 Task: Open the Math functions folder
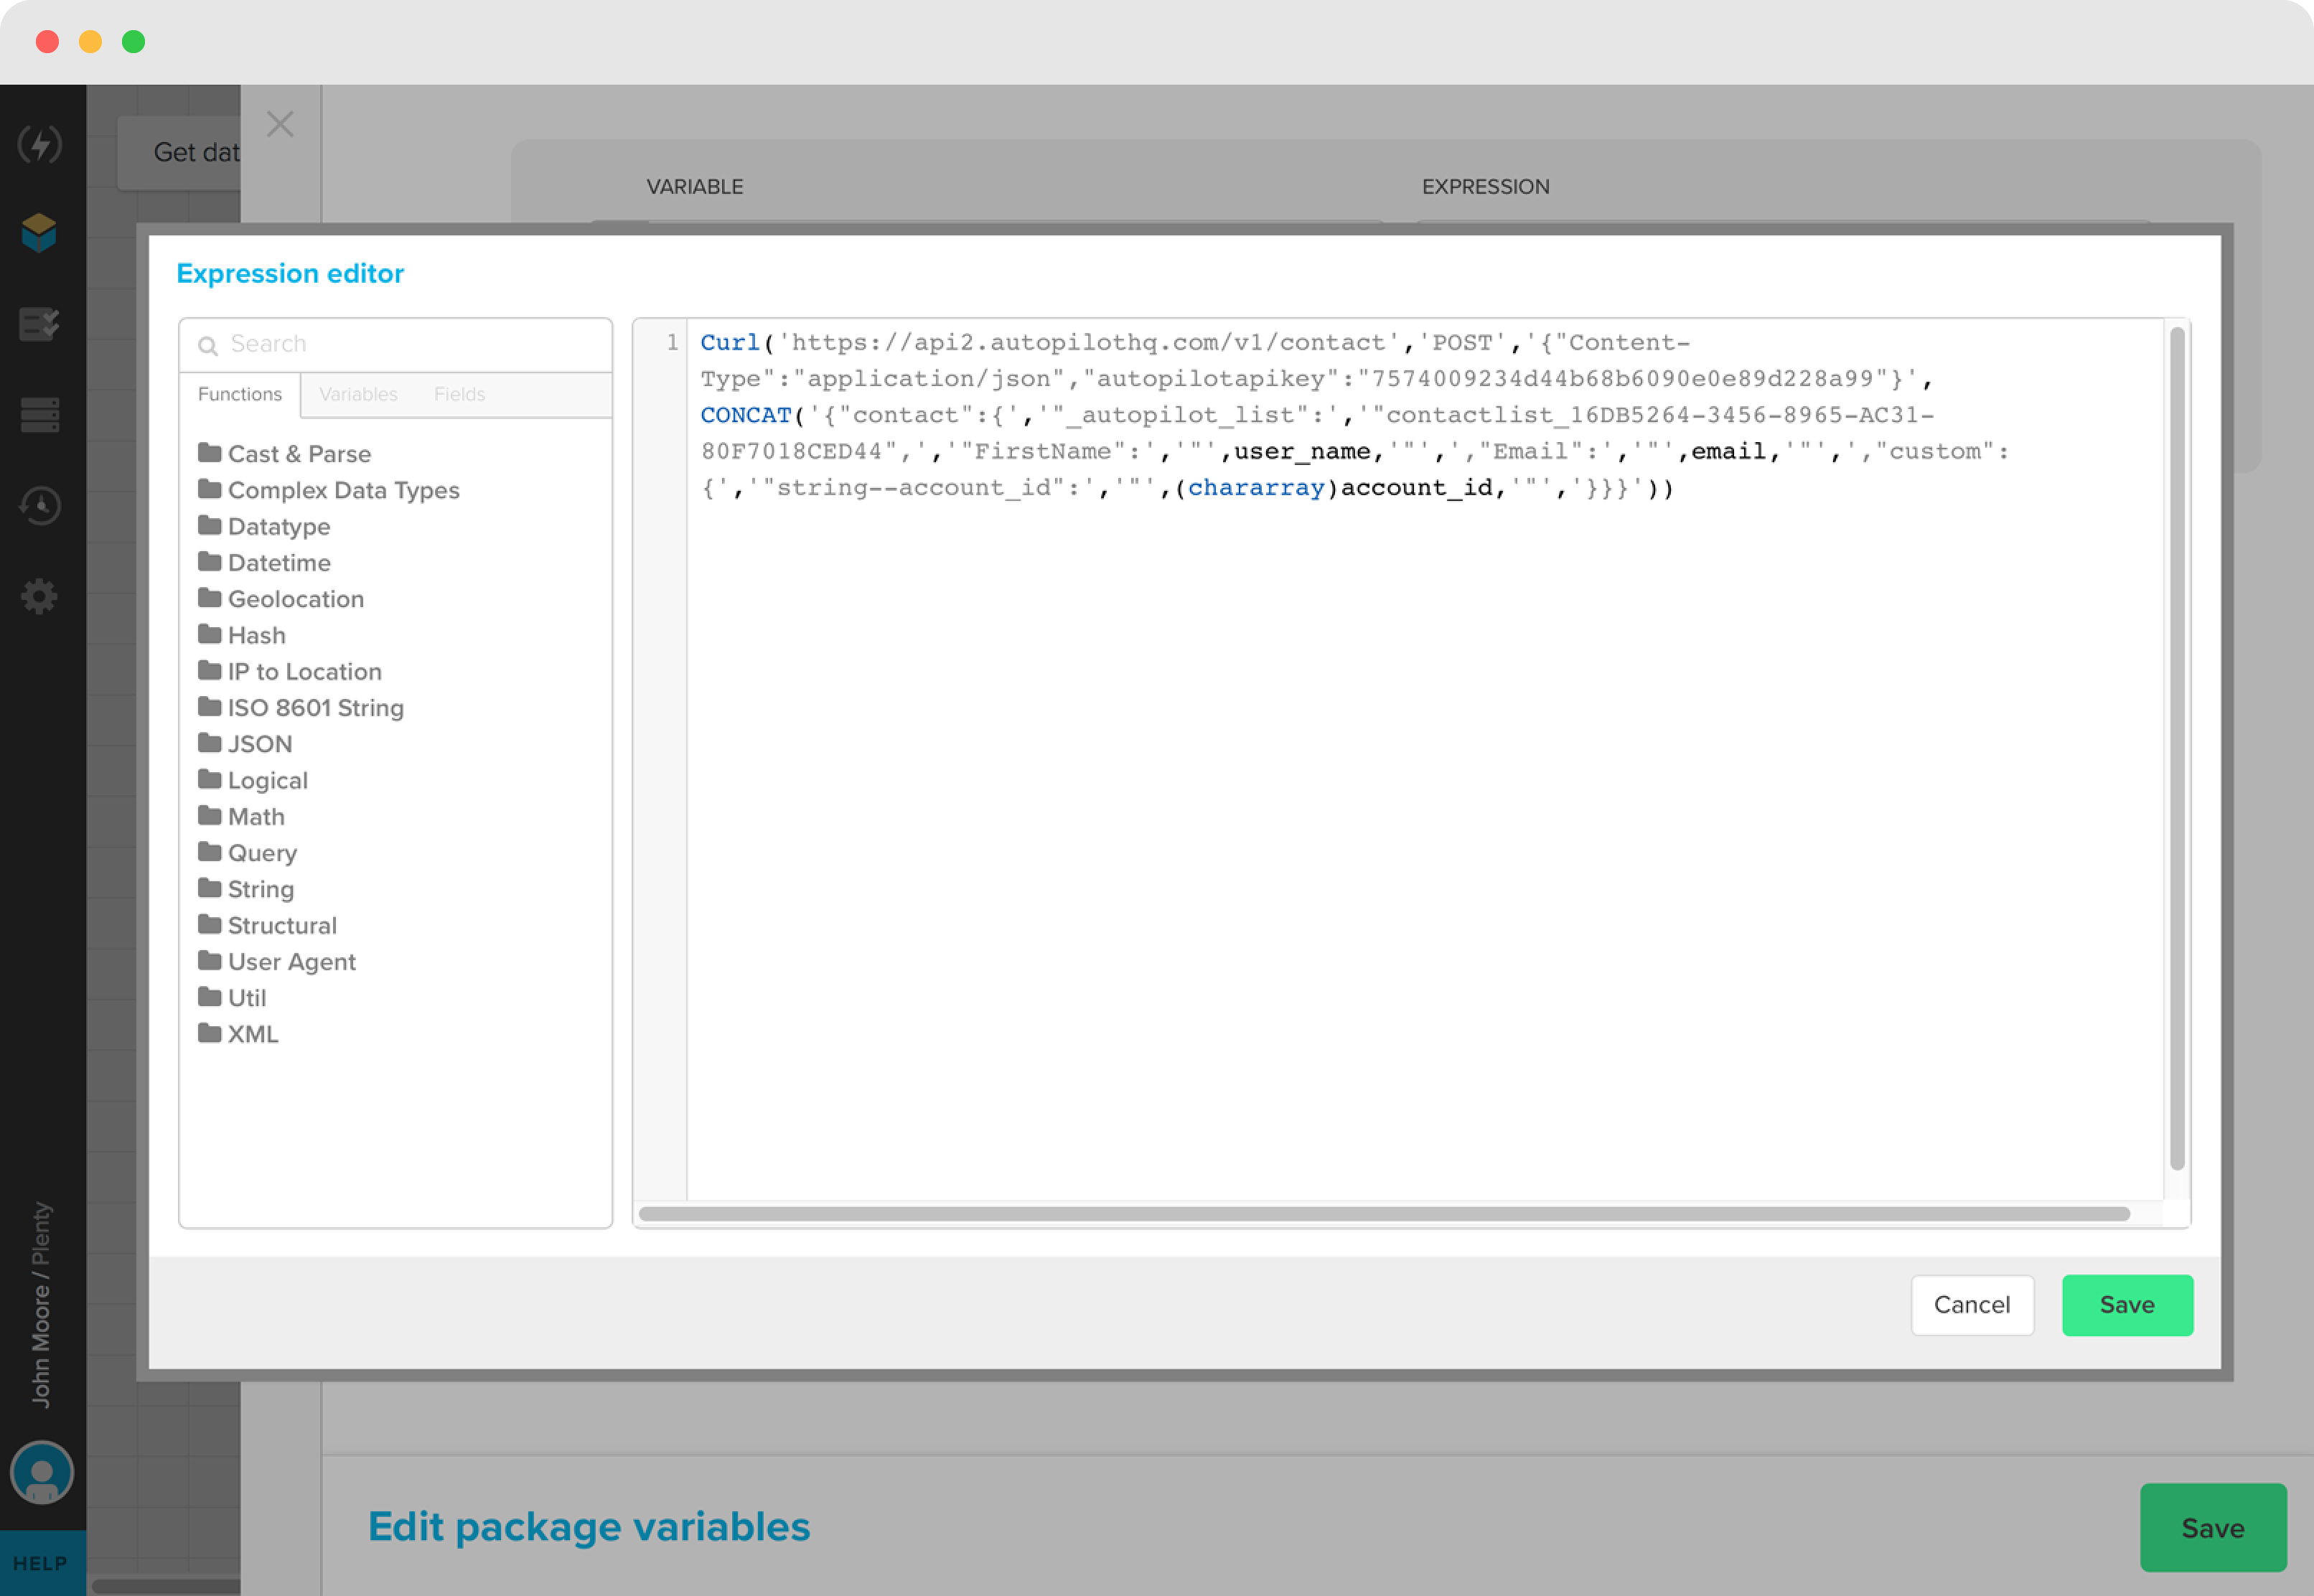tap(241, 816)
